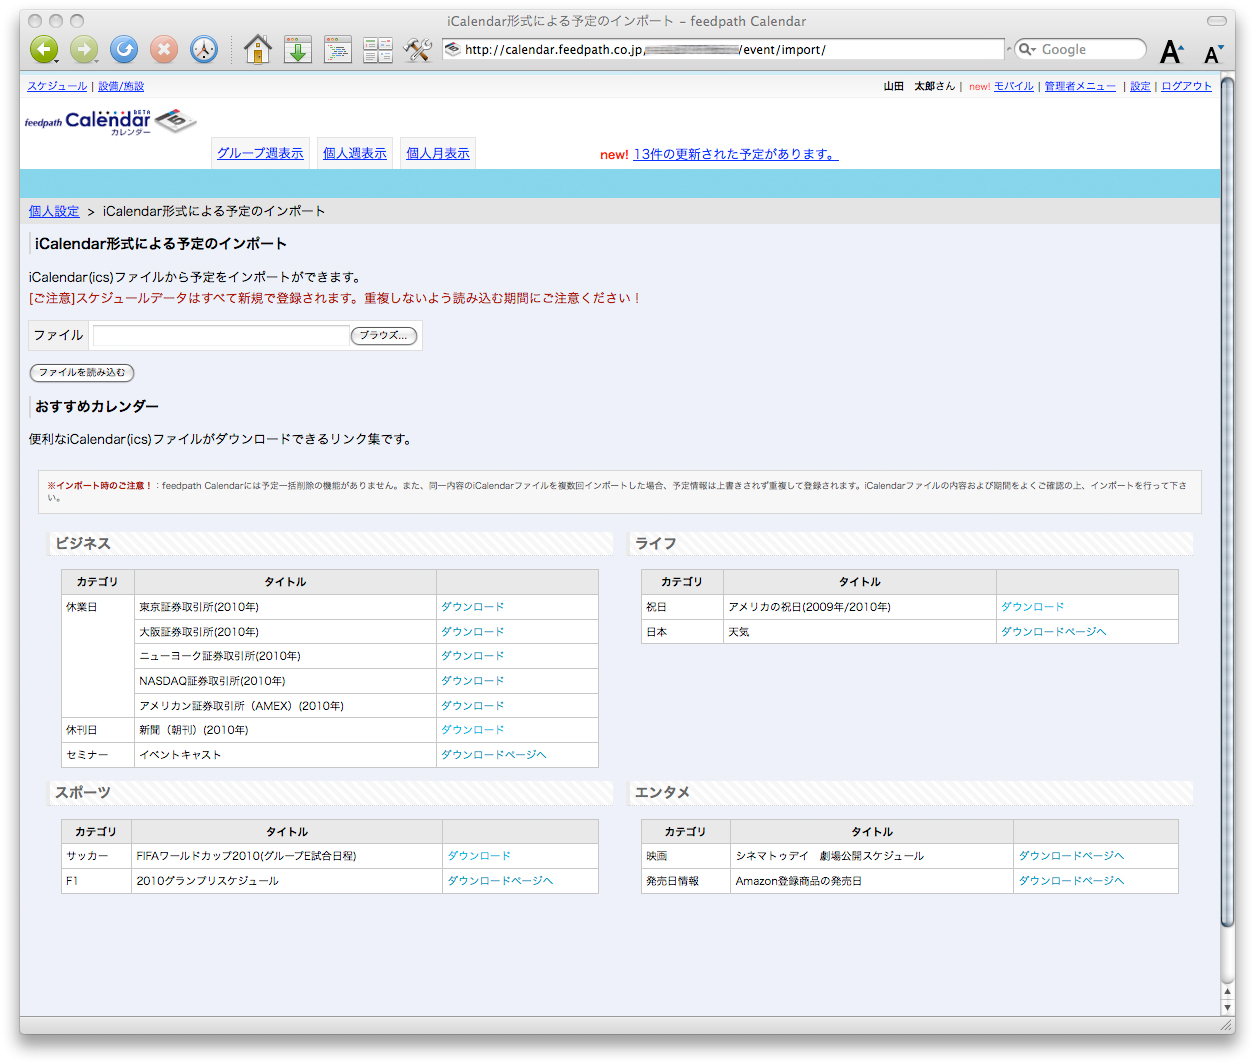
Task: Go to Home page via house icon
Action: [x=257, y=49]
